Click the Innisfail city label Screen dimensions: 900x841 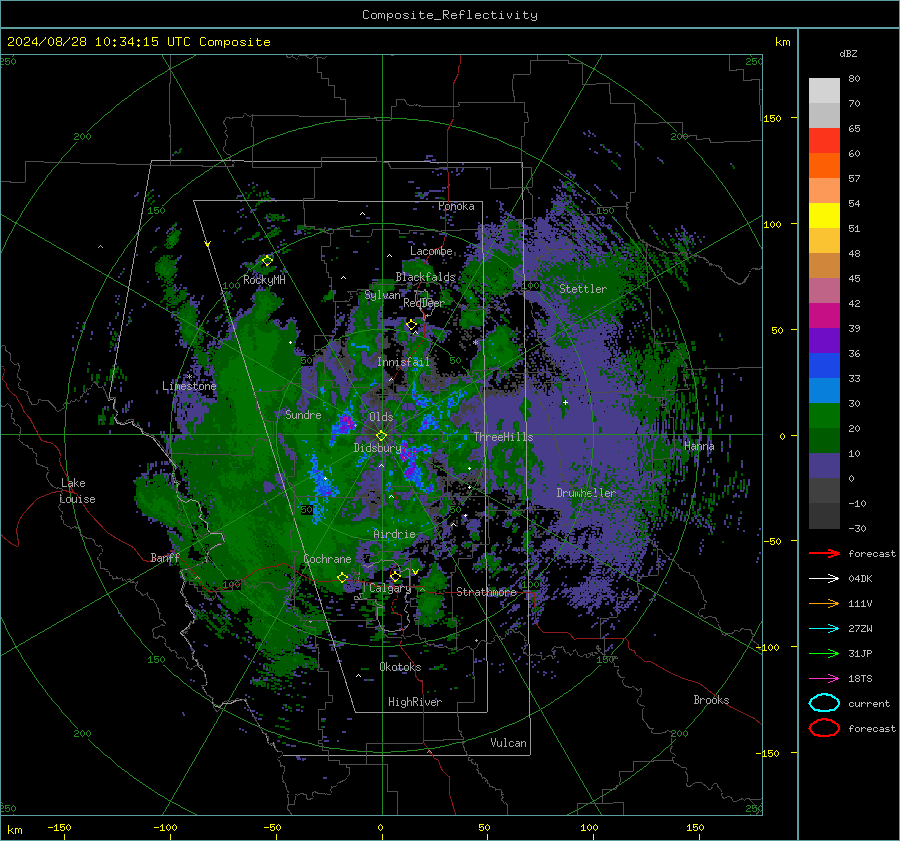point(403,362)
